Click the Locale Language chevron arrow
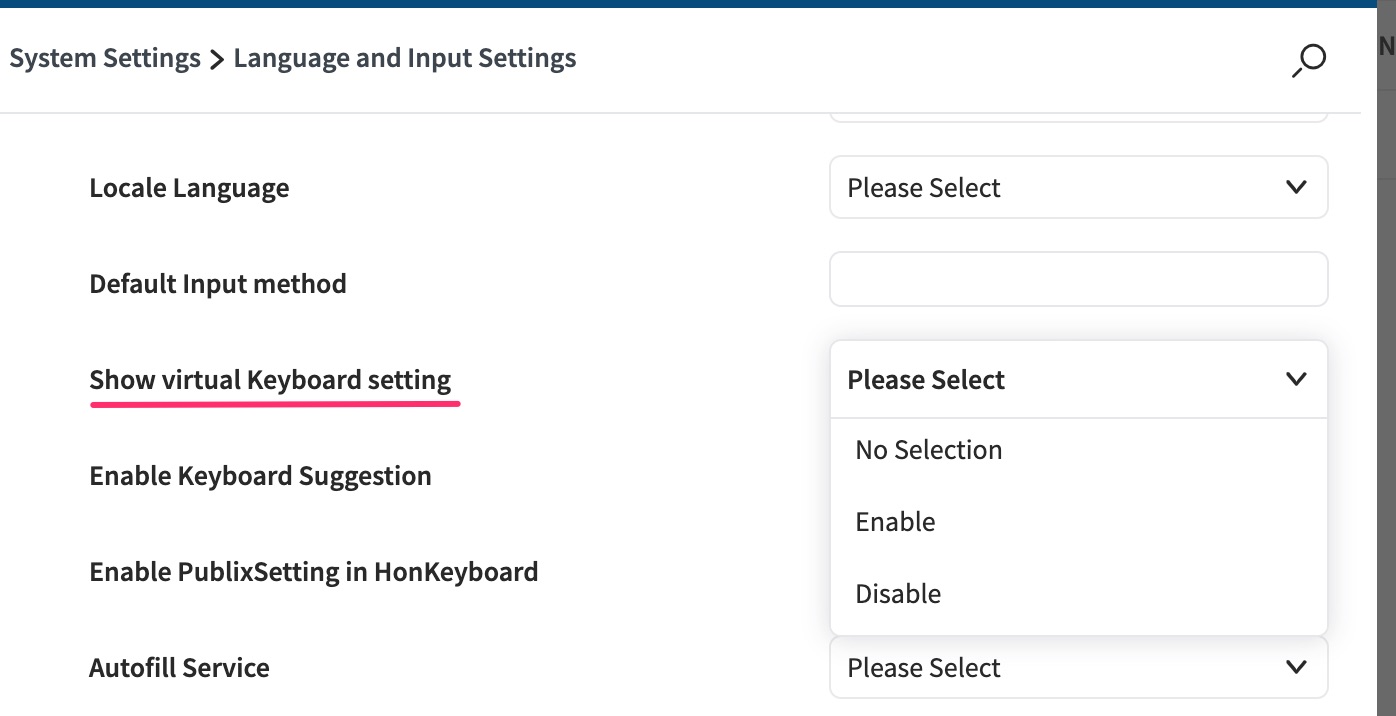 (x=1296, y=187)
